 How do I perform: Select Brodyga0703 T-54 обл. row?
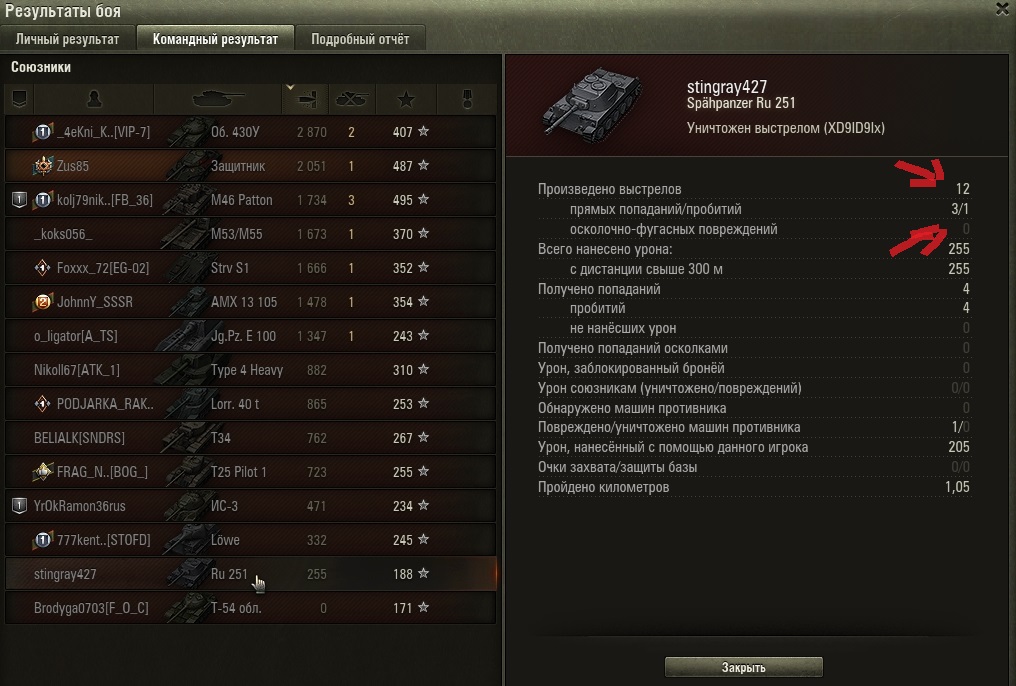250,608
